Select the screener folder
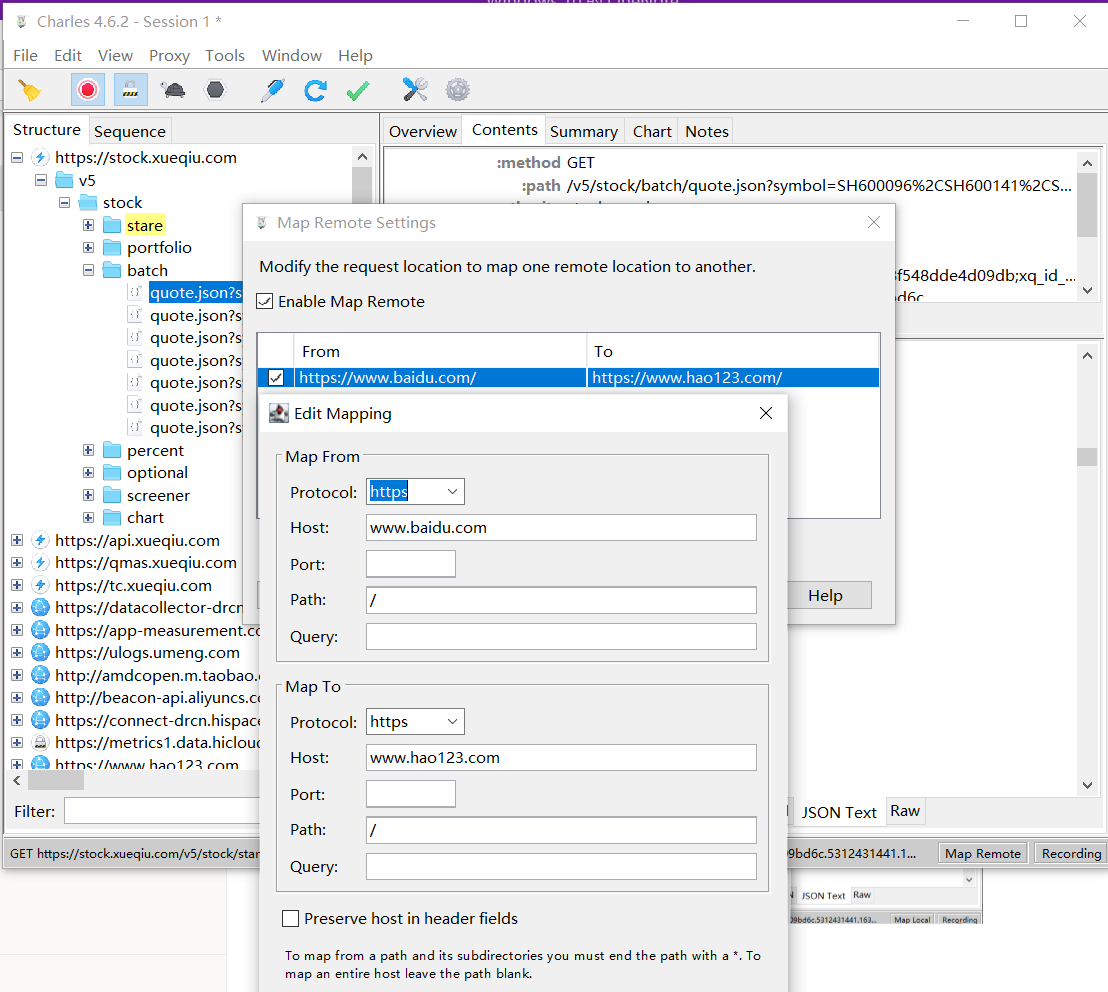This screenshot has height=992, width=1108. pos(158,496)
